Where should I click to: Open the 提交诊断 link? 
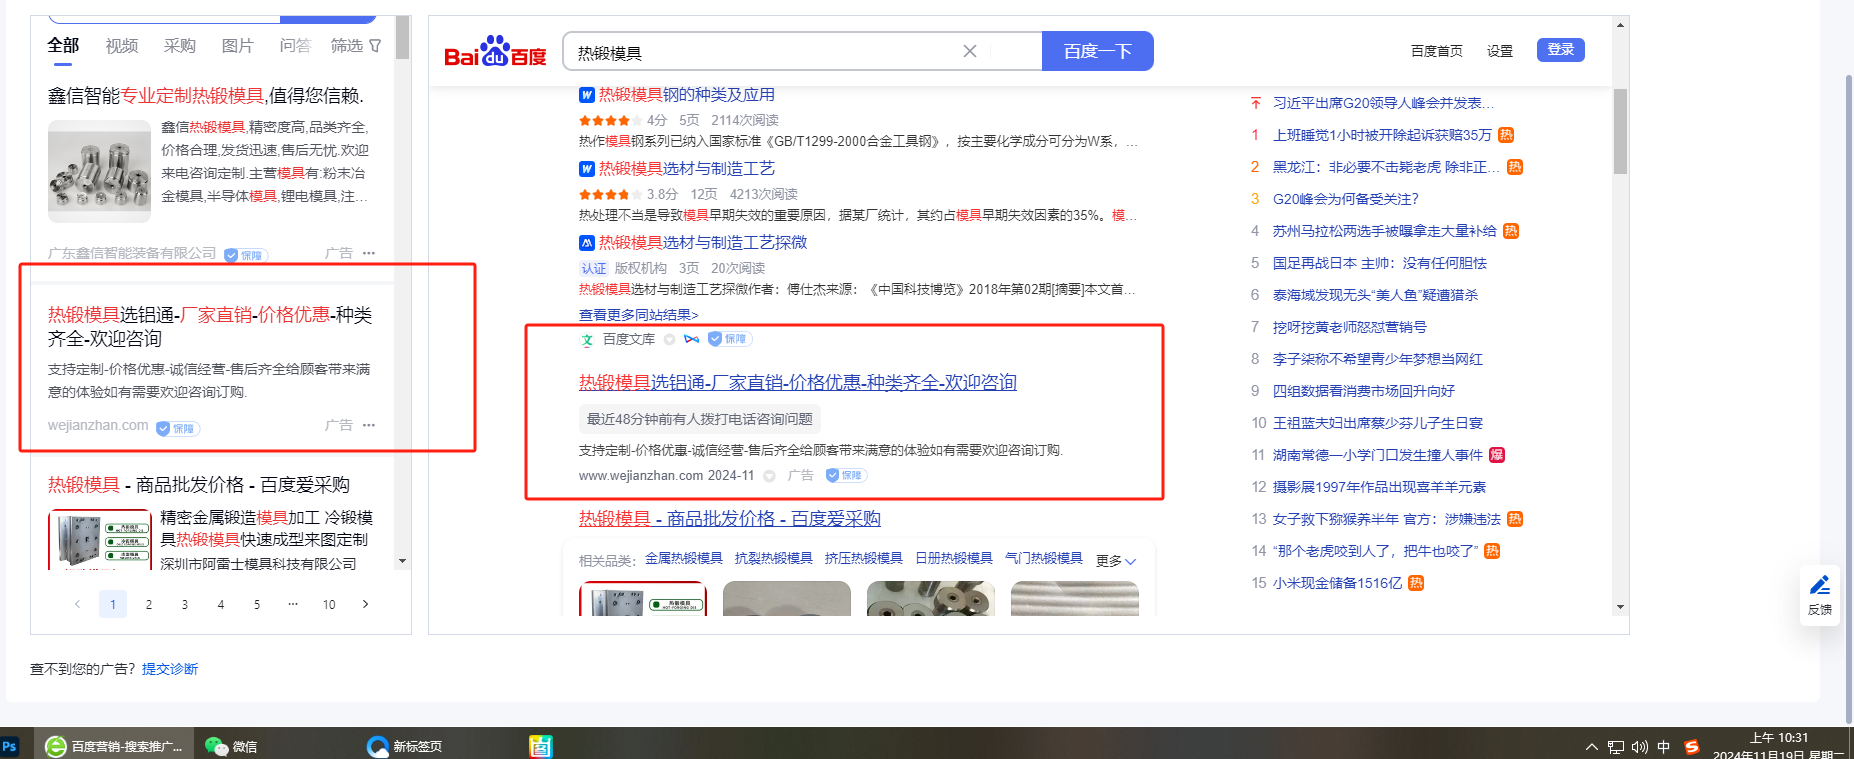[170, 669]
